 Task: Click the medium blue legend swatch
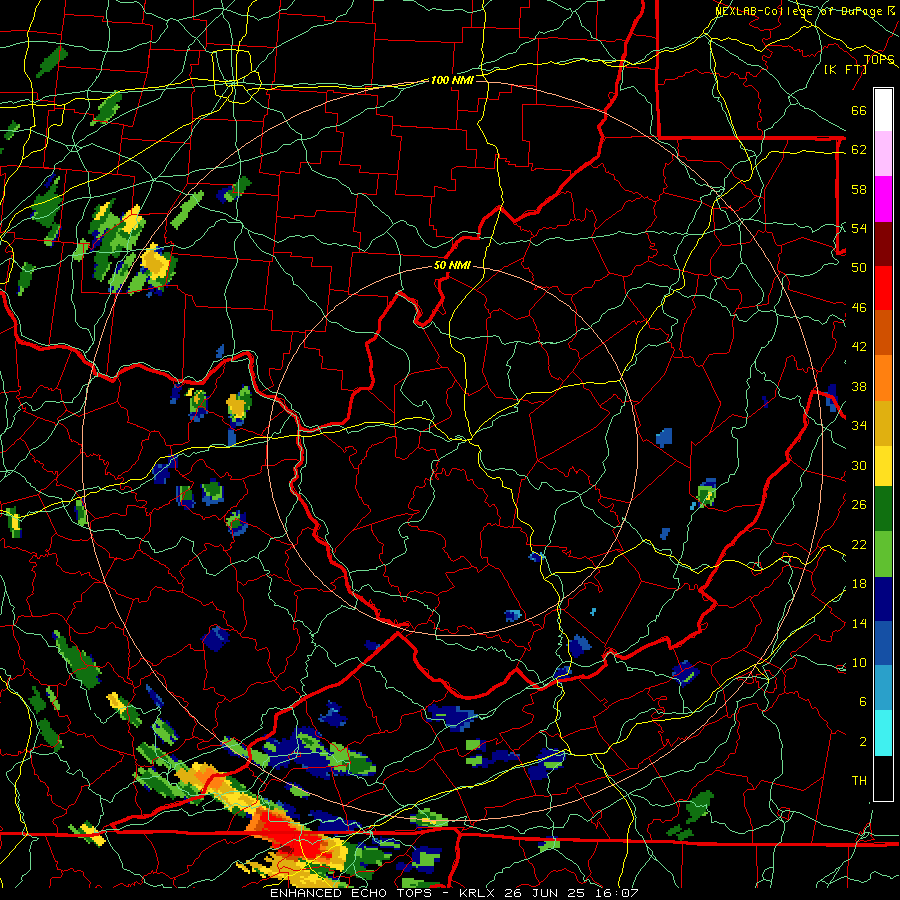[883, 644]
